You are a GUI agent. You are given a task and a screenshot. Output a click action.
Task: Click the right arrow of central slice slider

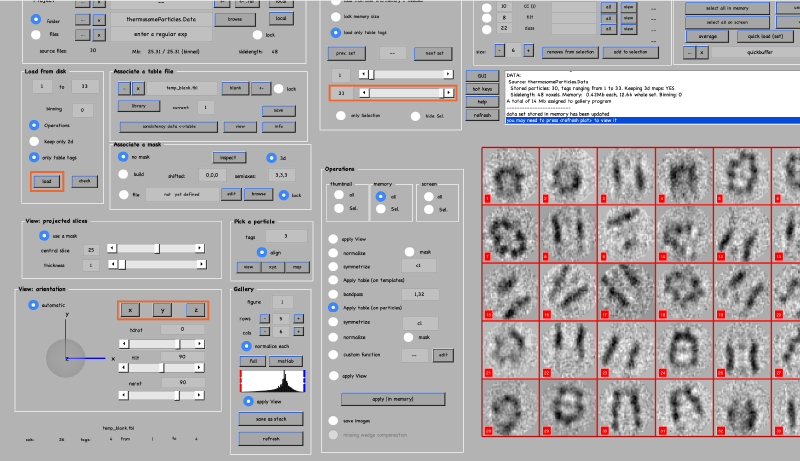(x=200, y=247)
